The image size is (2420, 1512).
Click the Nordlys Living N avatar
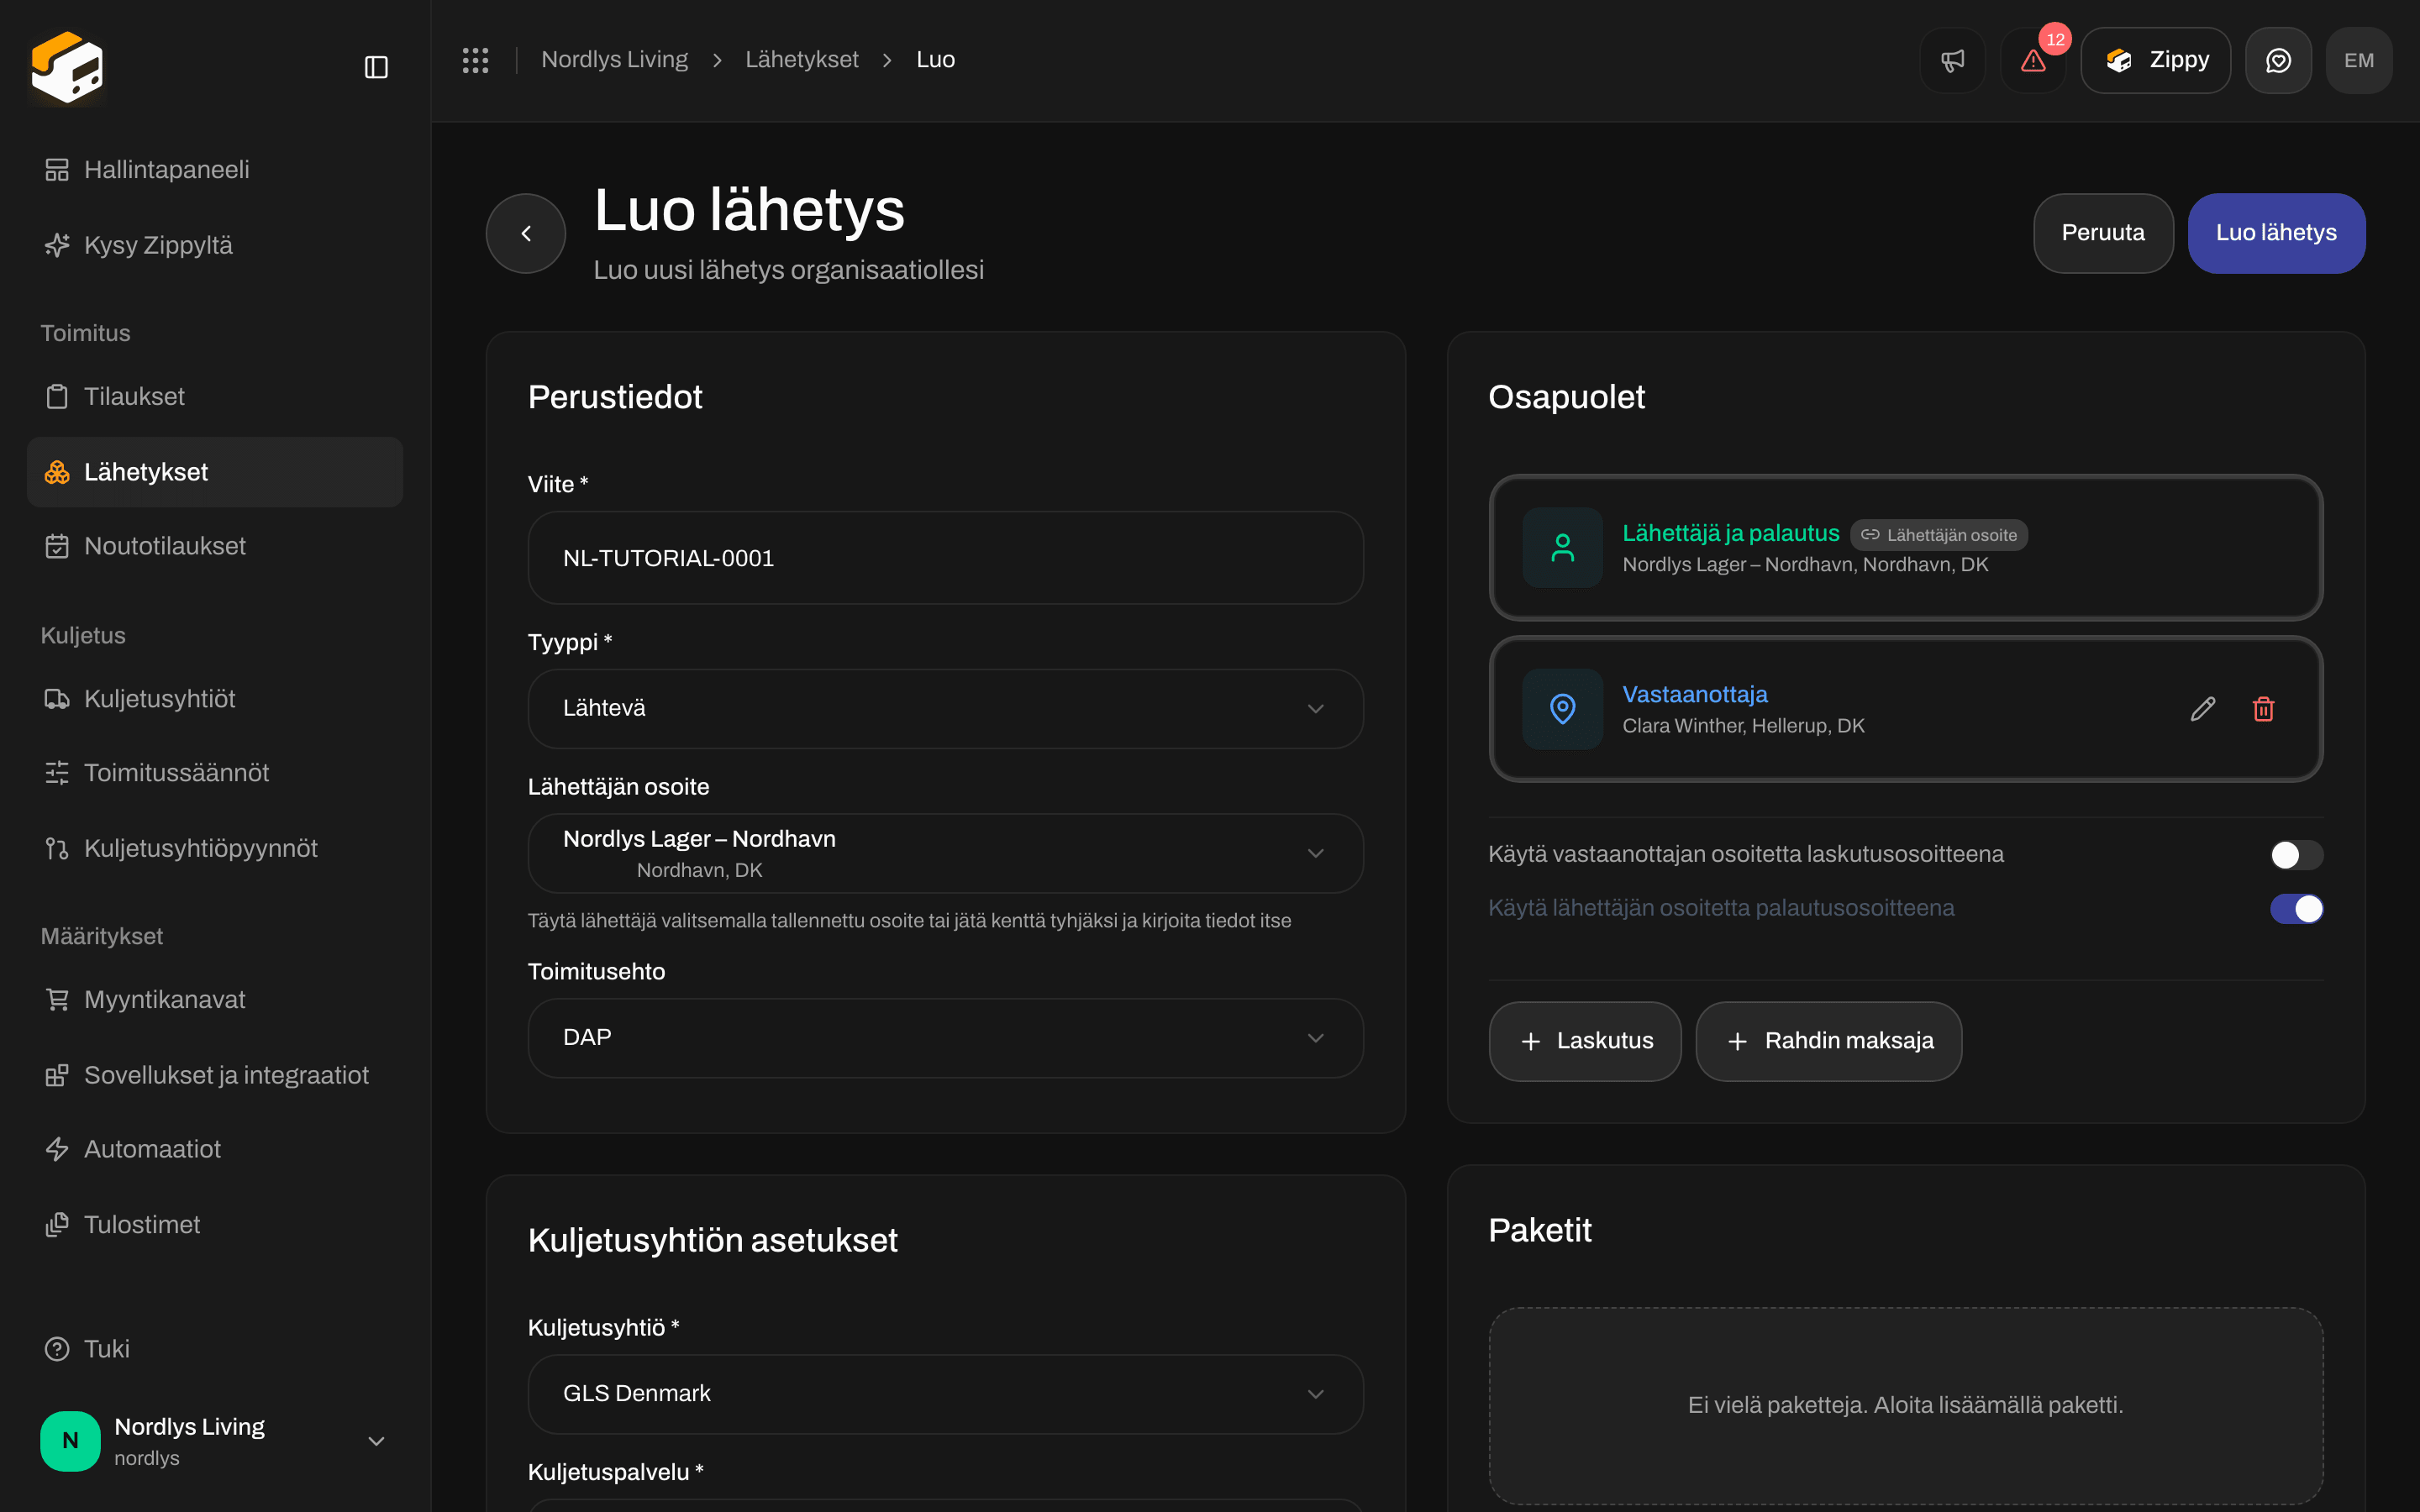pos(70,1441)
